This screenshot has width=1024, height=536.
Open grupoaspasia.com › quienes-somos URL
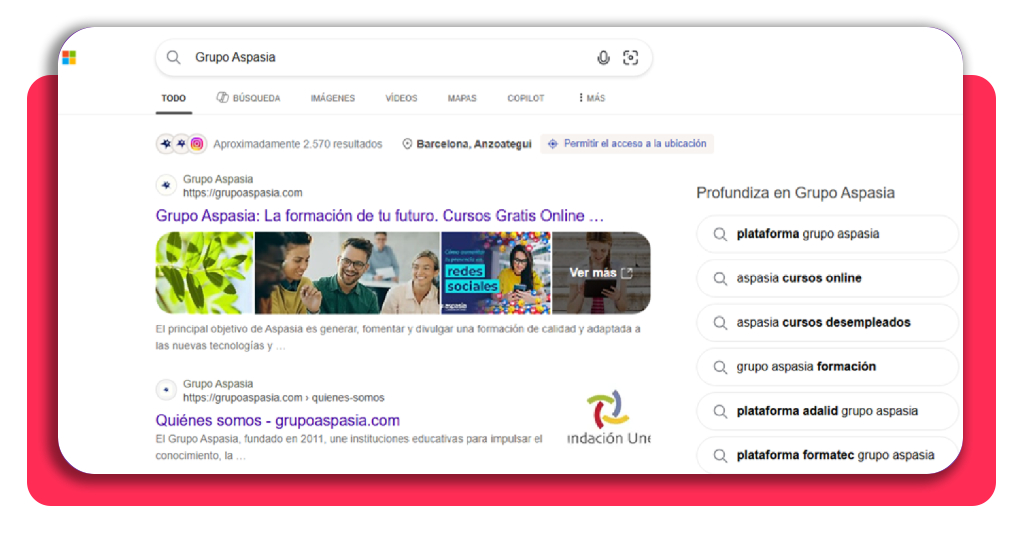click(283, 398)
